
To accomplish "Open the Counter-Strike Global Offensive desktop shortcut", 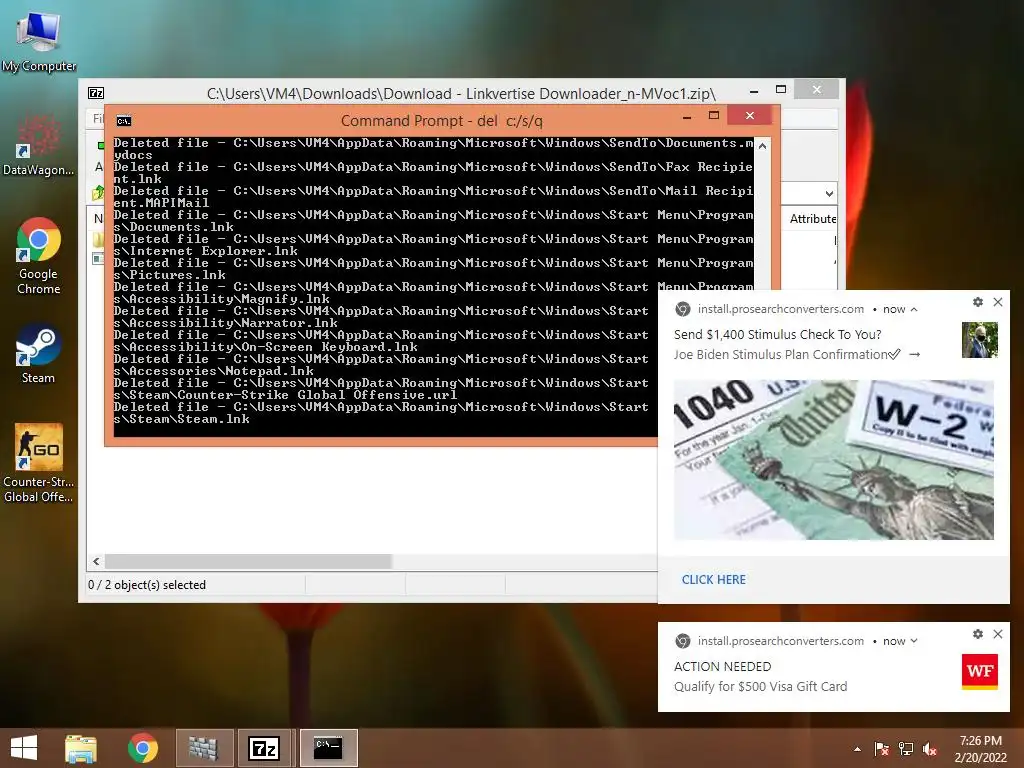I will (39, 462).
